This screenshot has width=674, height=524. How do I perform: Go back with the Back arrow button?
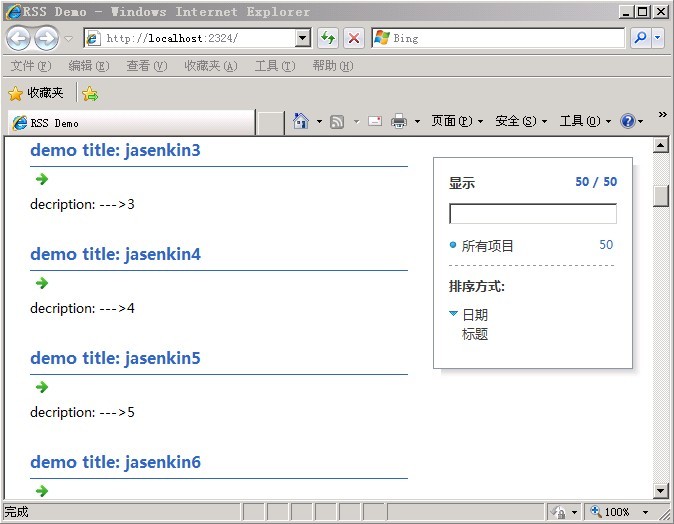point(18,39)
